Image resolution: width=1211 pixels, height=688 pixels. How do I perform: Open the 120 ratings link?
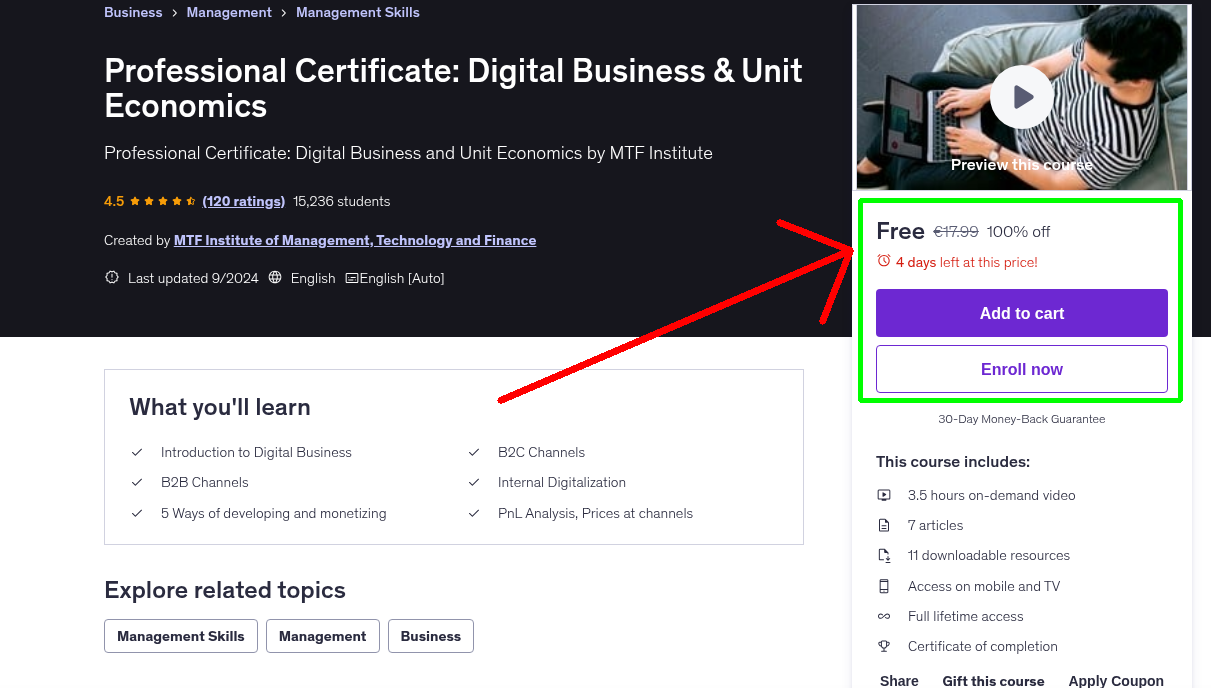[243, 201]
